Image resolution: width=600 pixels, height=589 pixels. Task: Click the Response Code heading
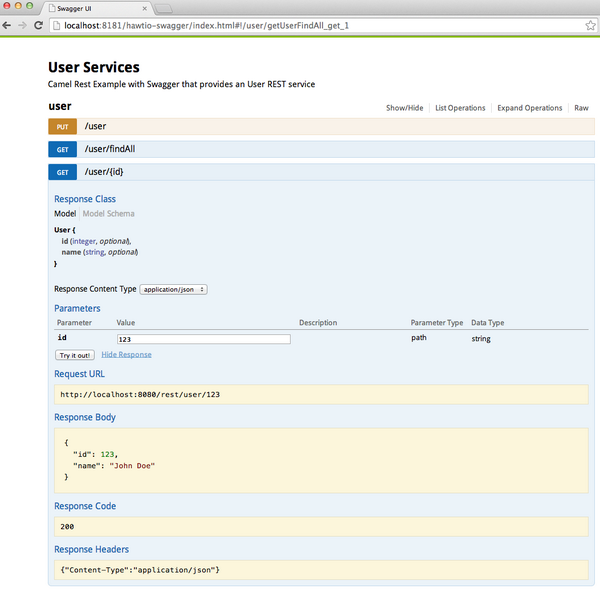(85, 506)
